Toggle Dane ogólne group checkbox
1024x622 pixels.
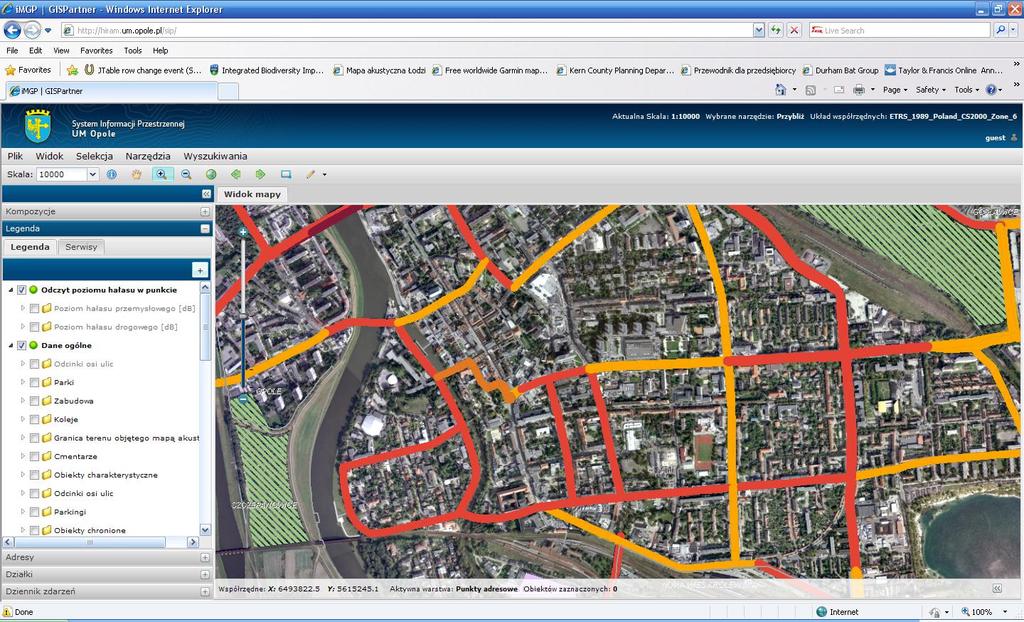22,346
